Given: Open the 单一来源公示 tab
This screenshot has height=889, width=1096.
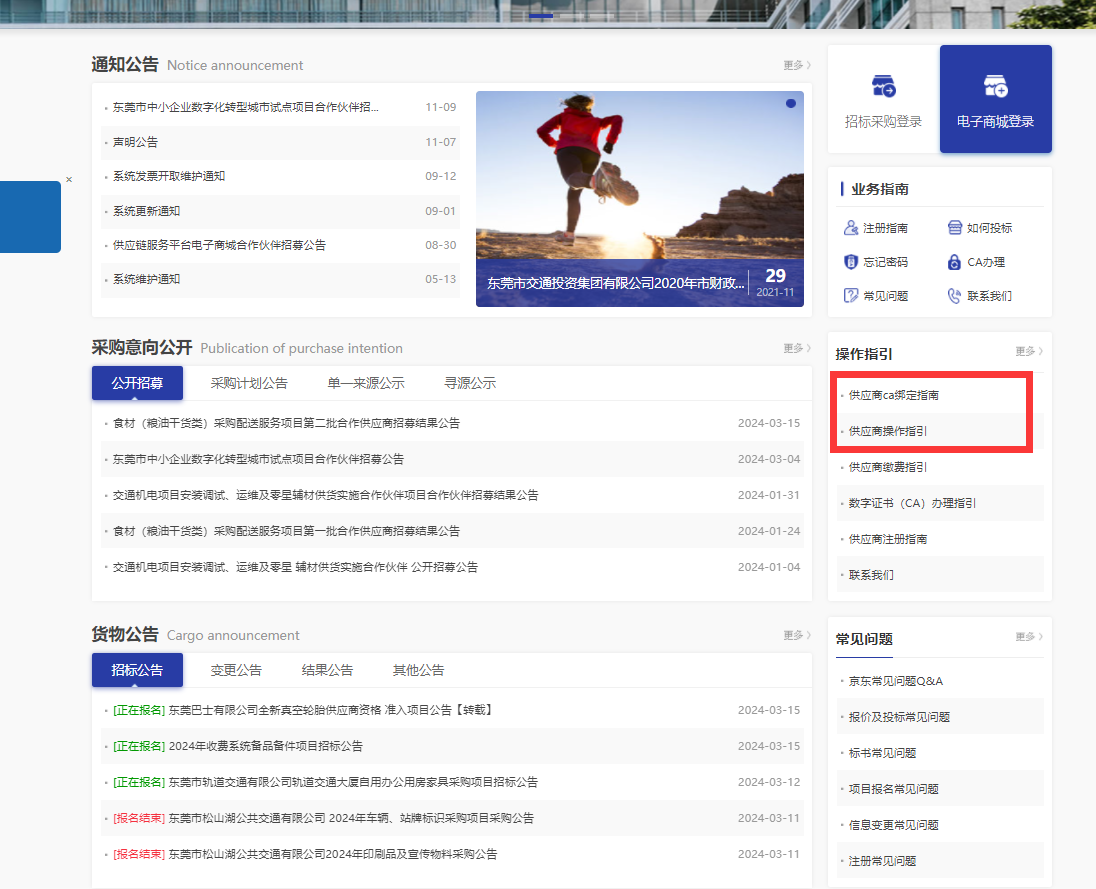Looking at the screenshot, I should click(366, 383).
